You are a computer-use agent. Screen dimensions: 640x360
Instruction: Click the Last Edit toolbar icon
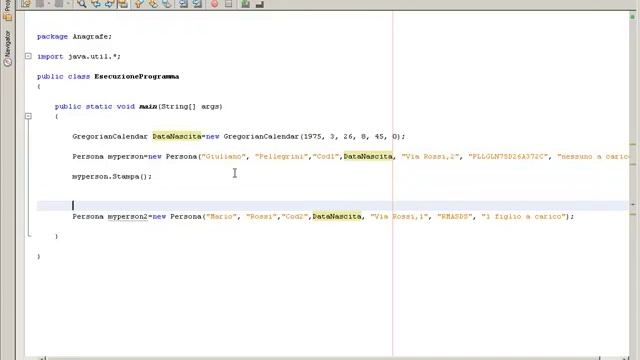pos(26,4)
